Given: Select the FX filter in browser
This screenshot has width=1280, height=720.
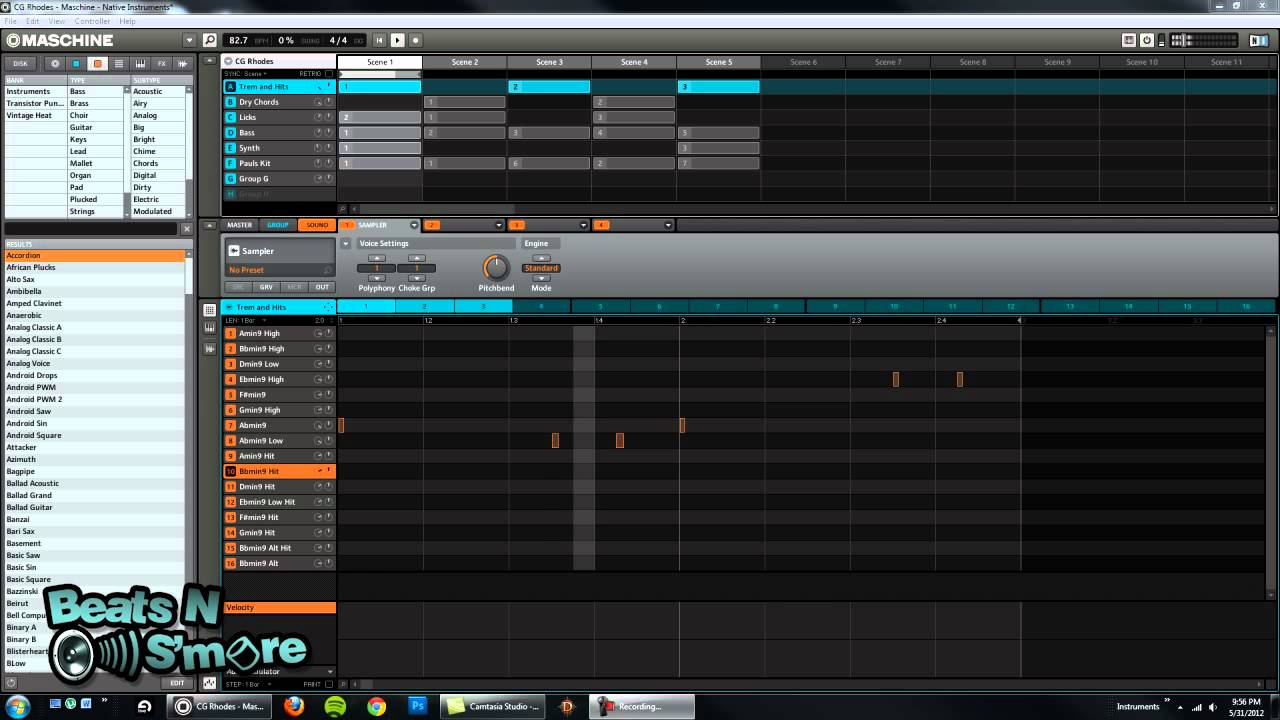Looking at the screenshot, I should pos(161,63).
